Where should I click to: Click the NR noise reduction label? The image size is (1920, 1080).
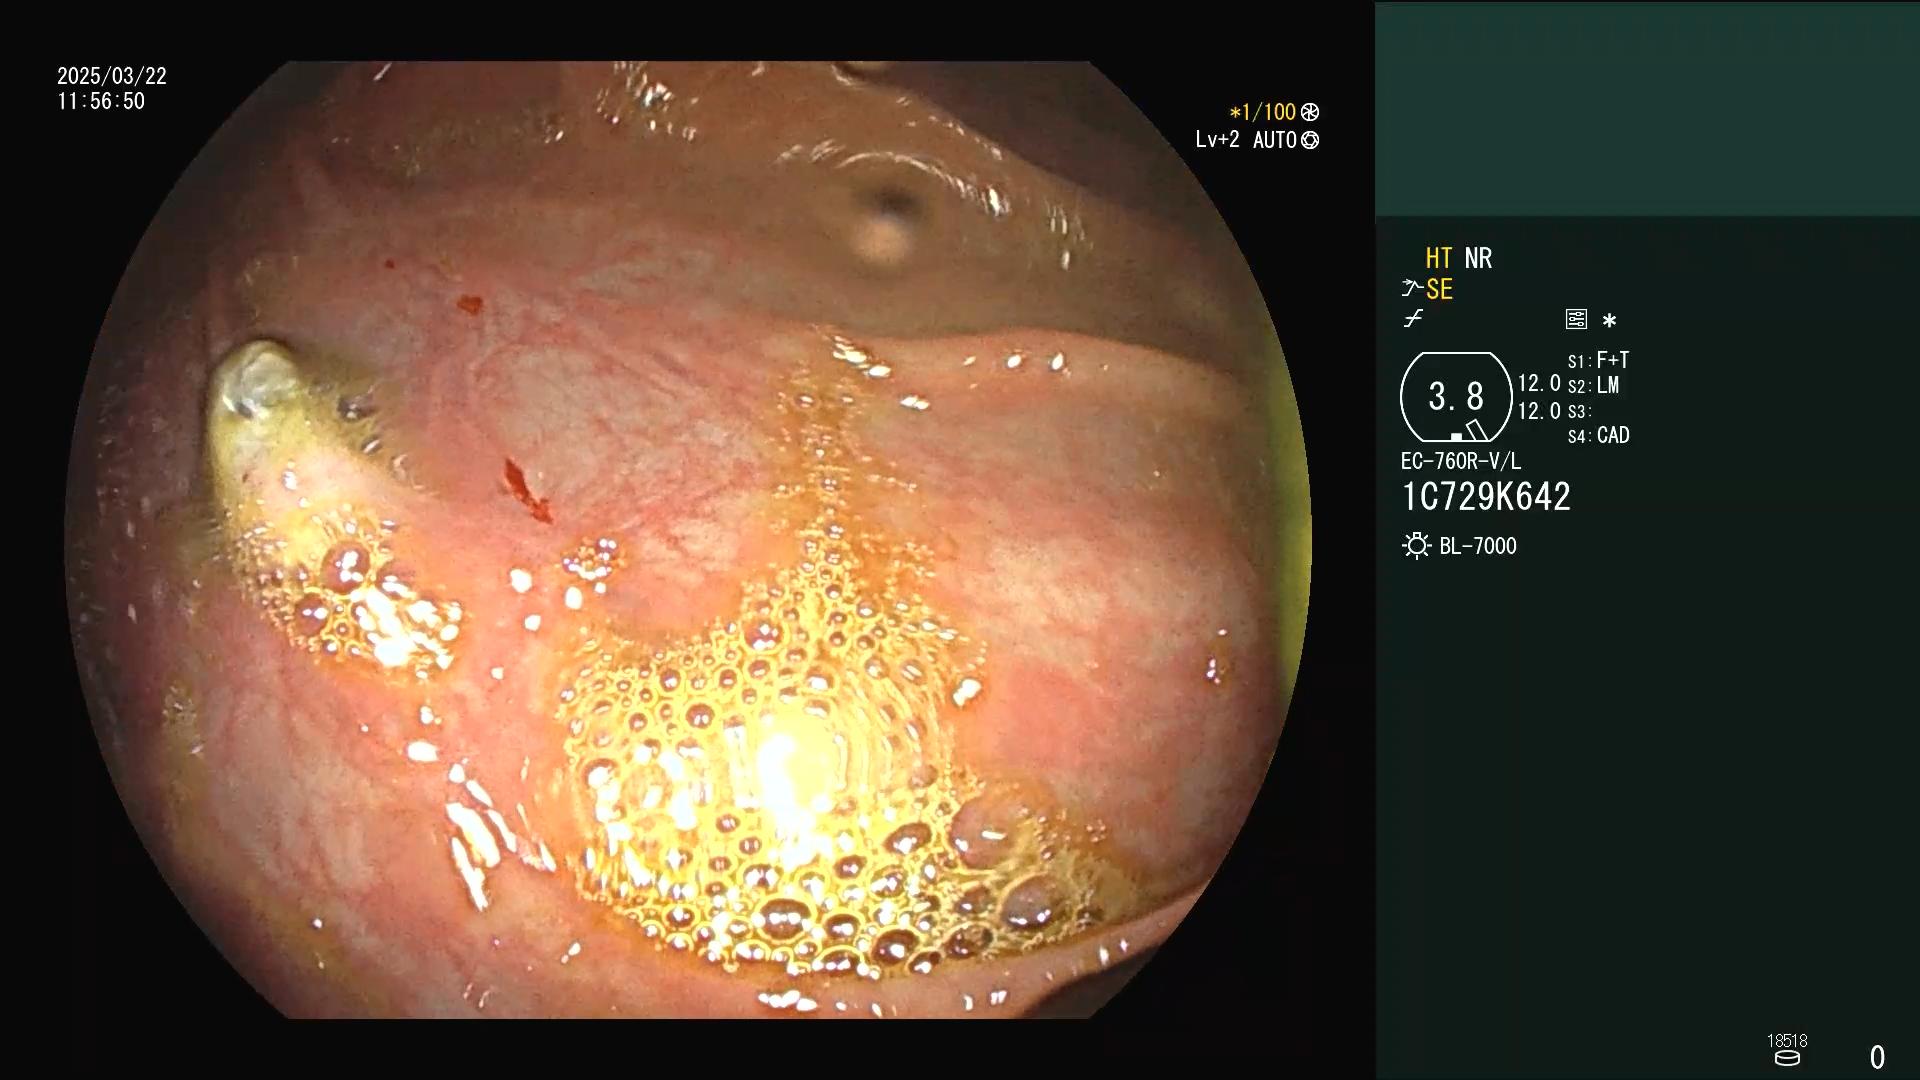pyautogui.click(x=1478, y=258)
